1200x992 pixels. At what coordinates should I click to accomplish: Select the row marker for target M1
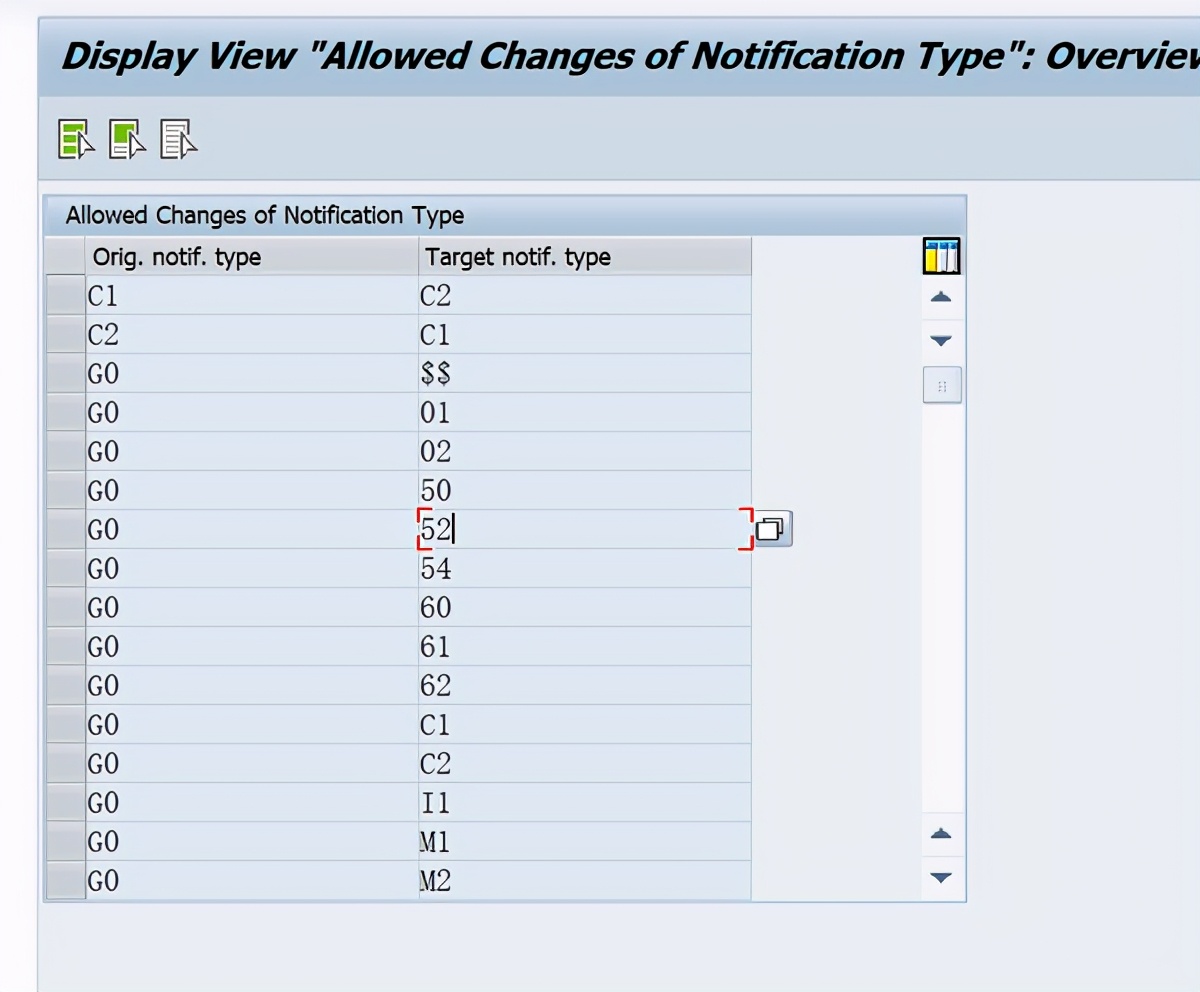(x=66, y=842)
